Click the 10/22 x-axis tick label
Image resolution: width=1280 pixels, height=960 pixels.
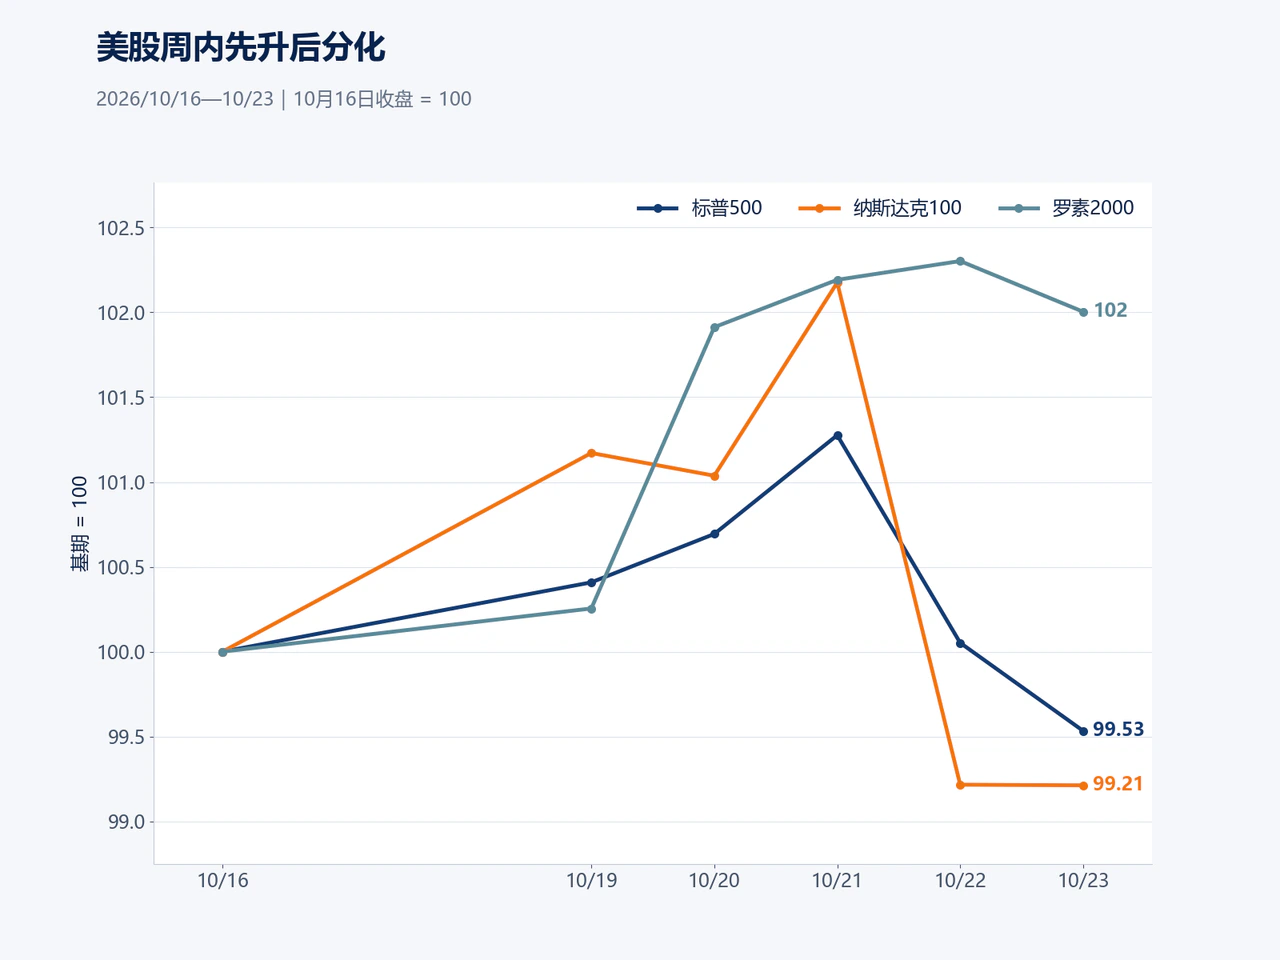[x=960, y=880]
